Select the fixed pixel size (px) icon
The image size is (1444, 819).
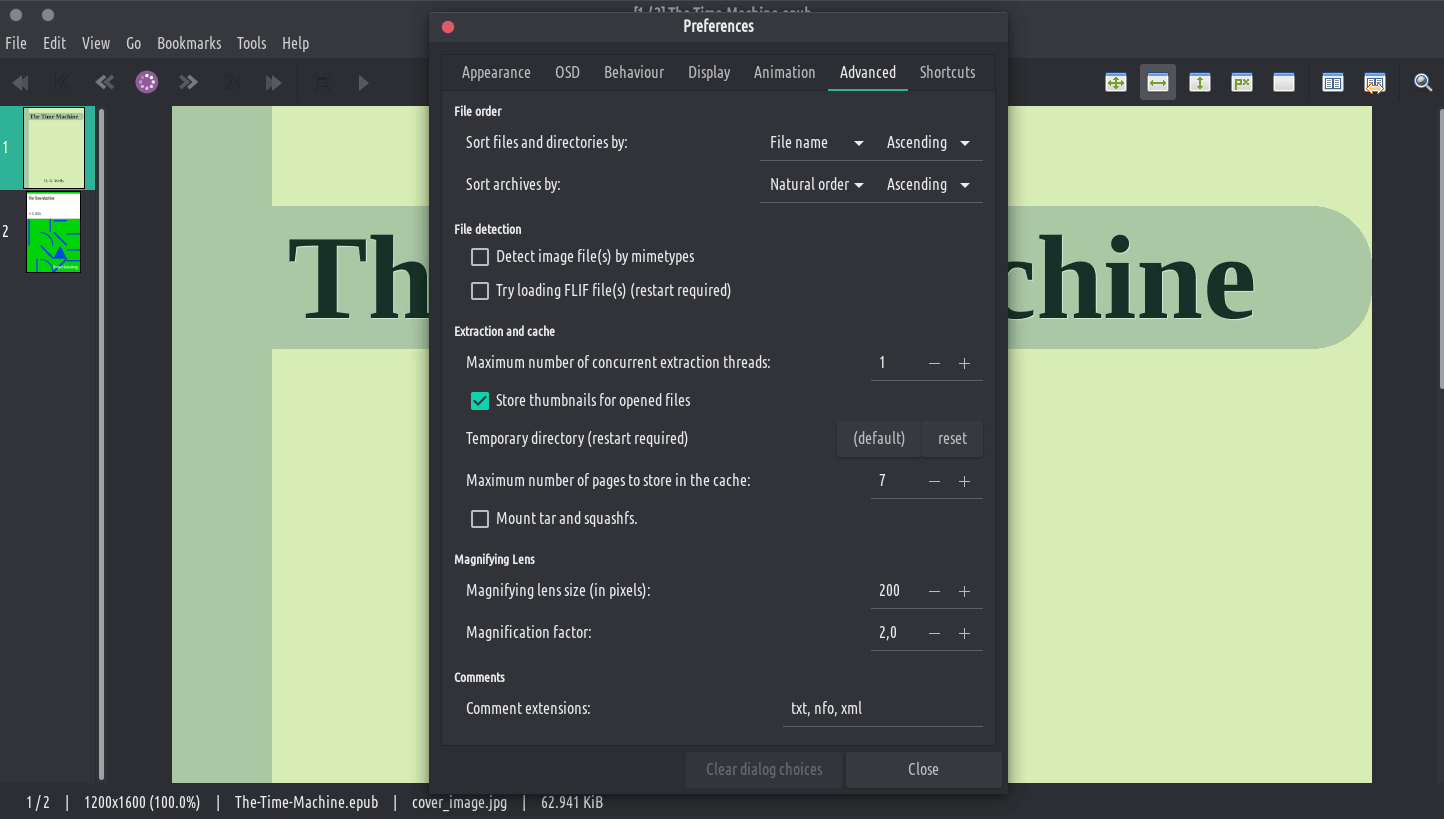click(1242, 83)
